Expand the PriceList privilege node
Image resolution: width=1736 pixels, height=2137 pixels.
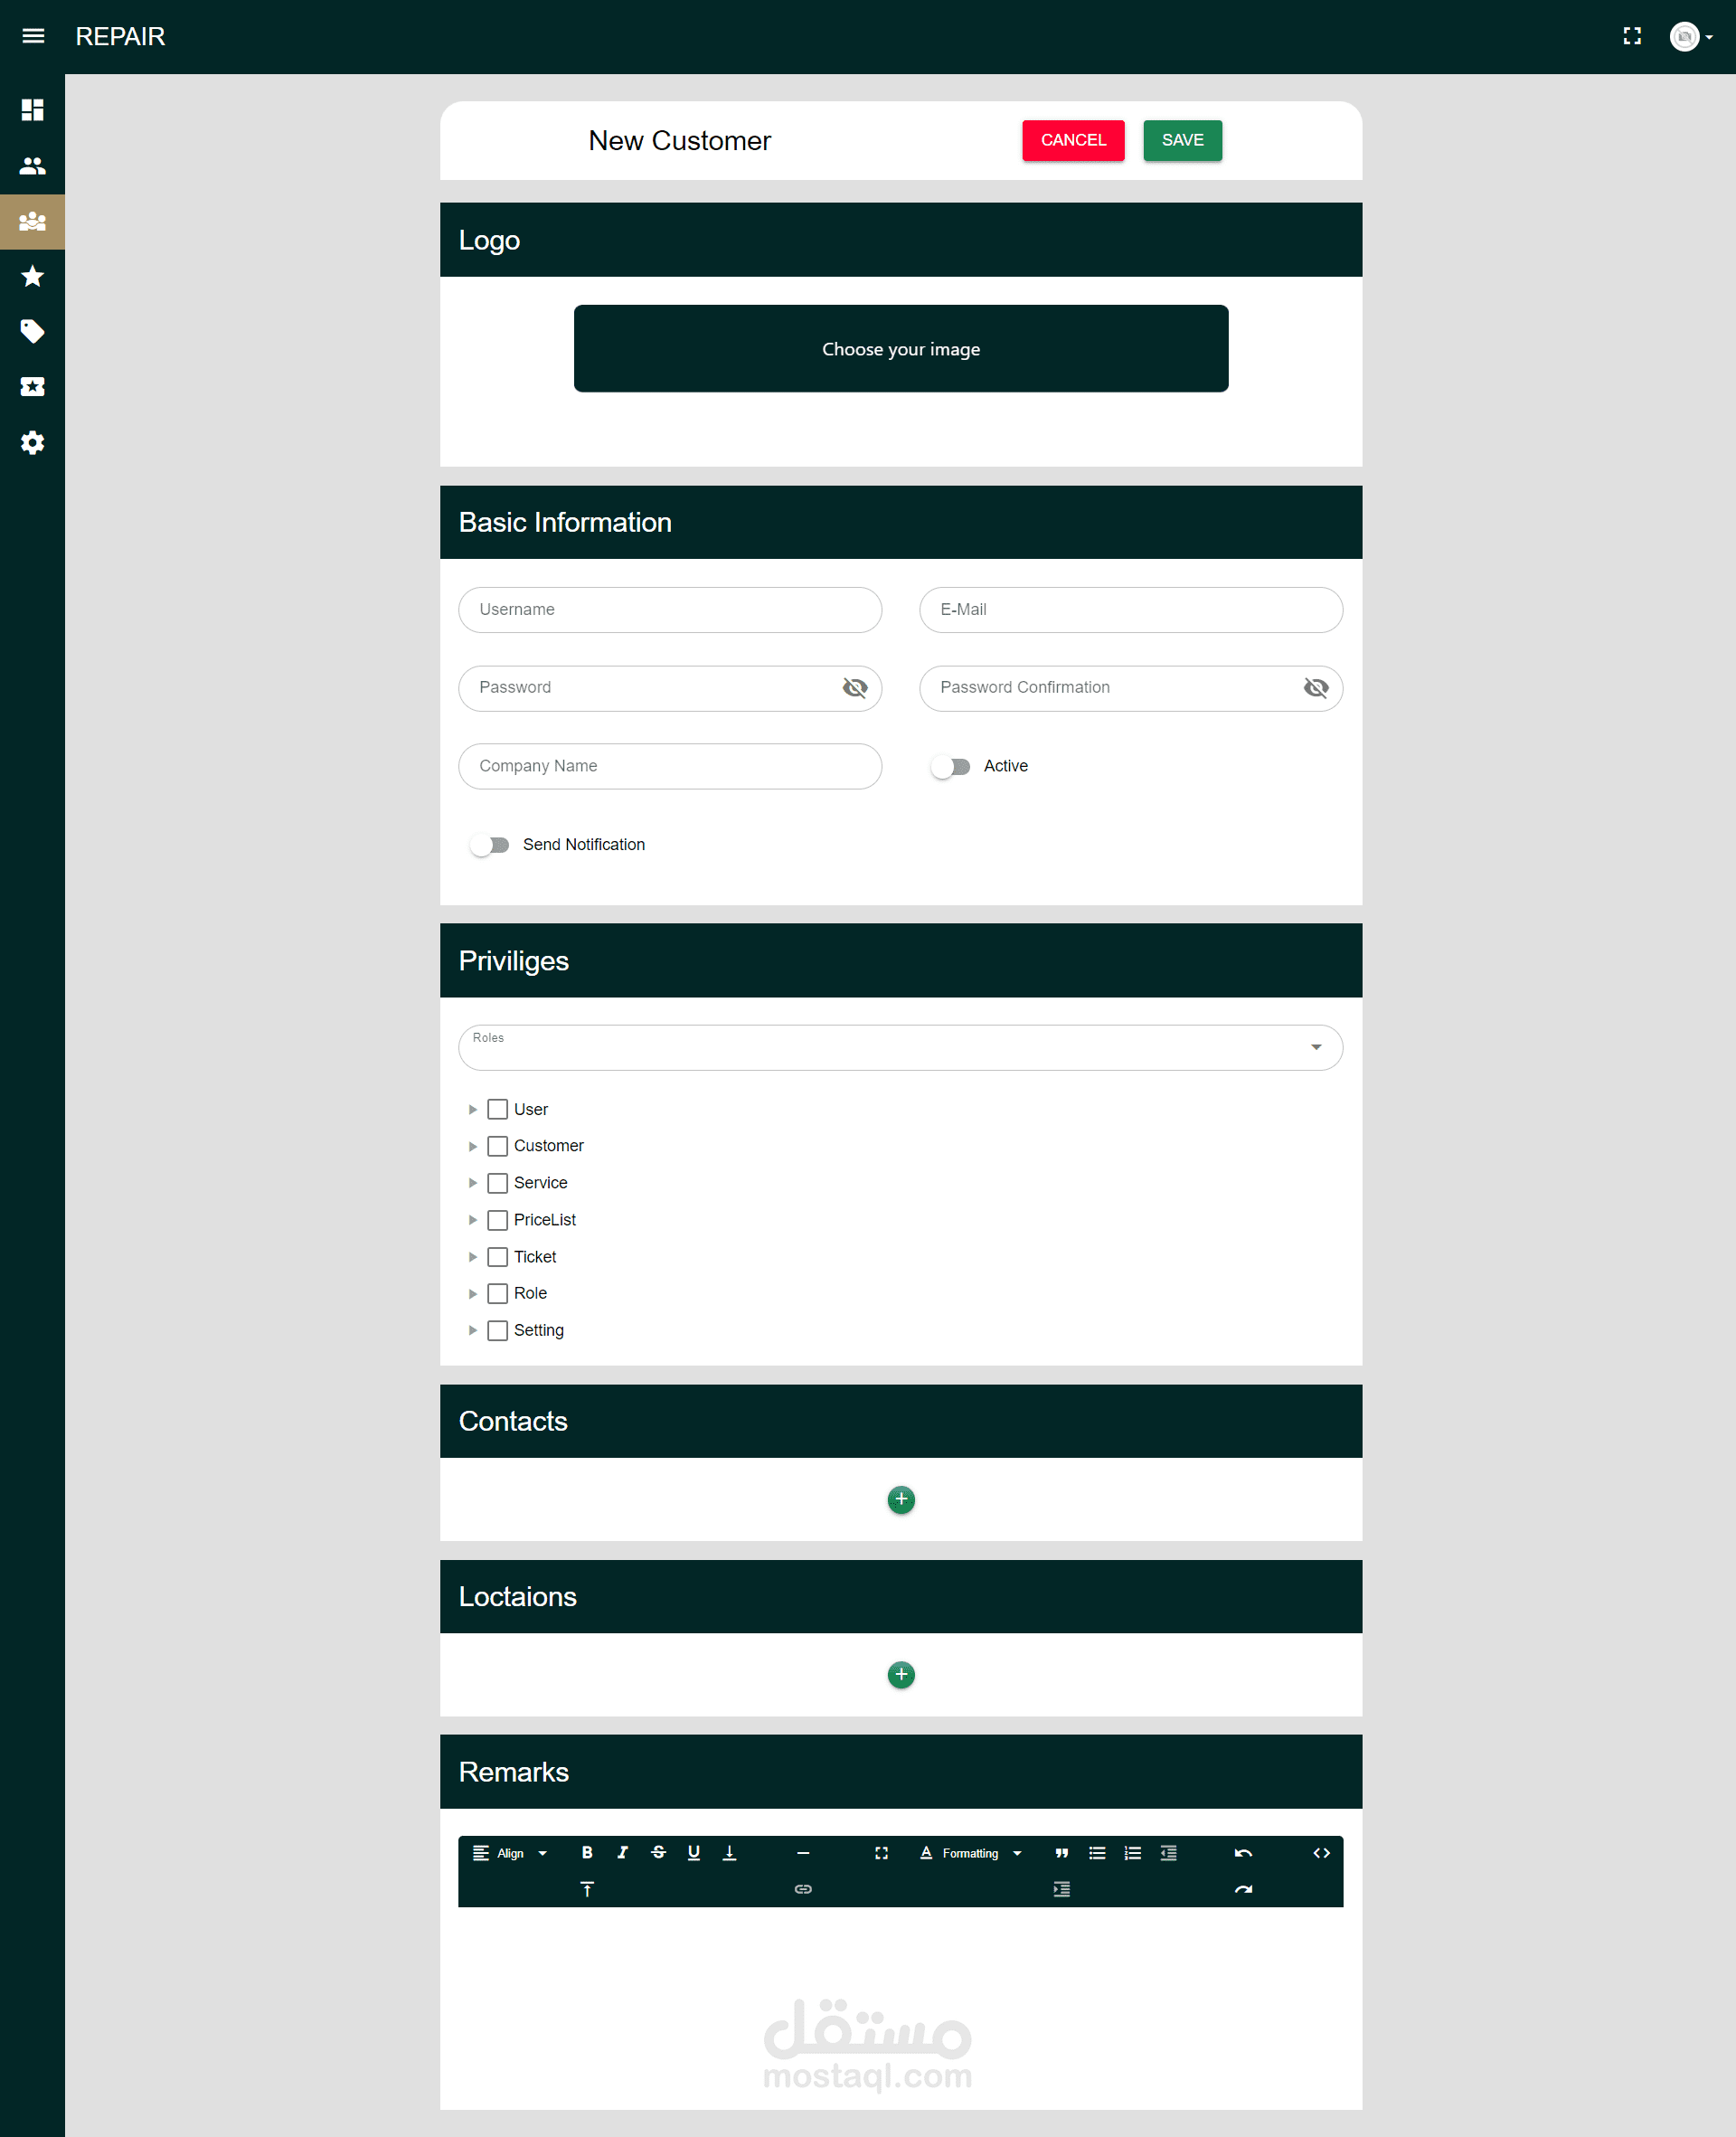point(473,1220)
